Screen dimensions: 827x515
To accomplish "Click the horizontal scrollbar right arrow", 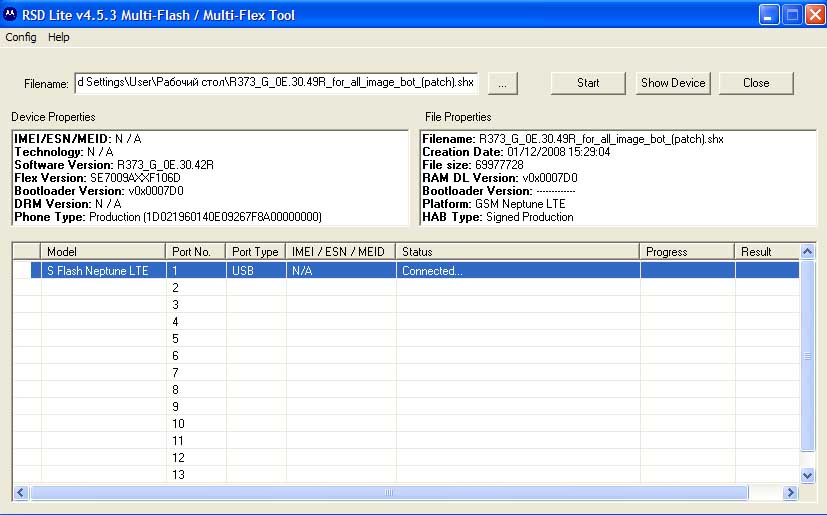I will 790,492.
